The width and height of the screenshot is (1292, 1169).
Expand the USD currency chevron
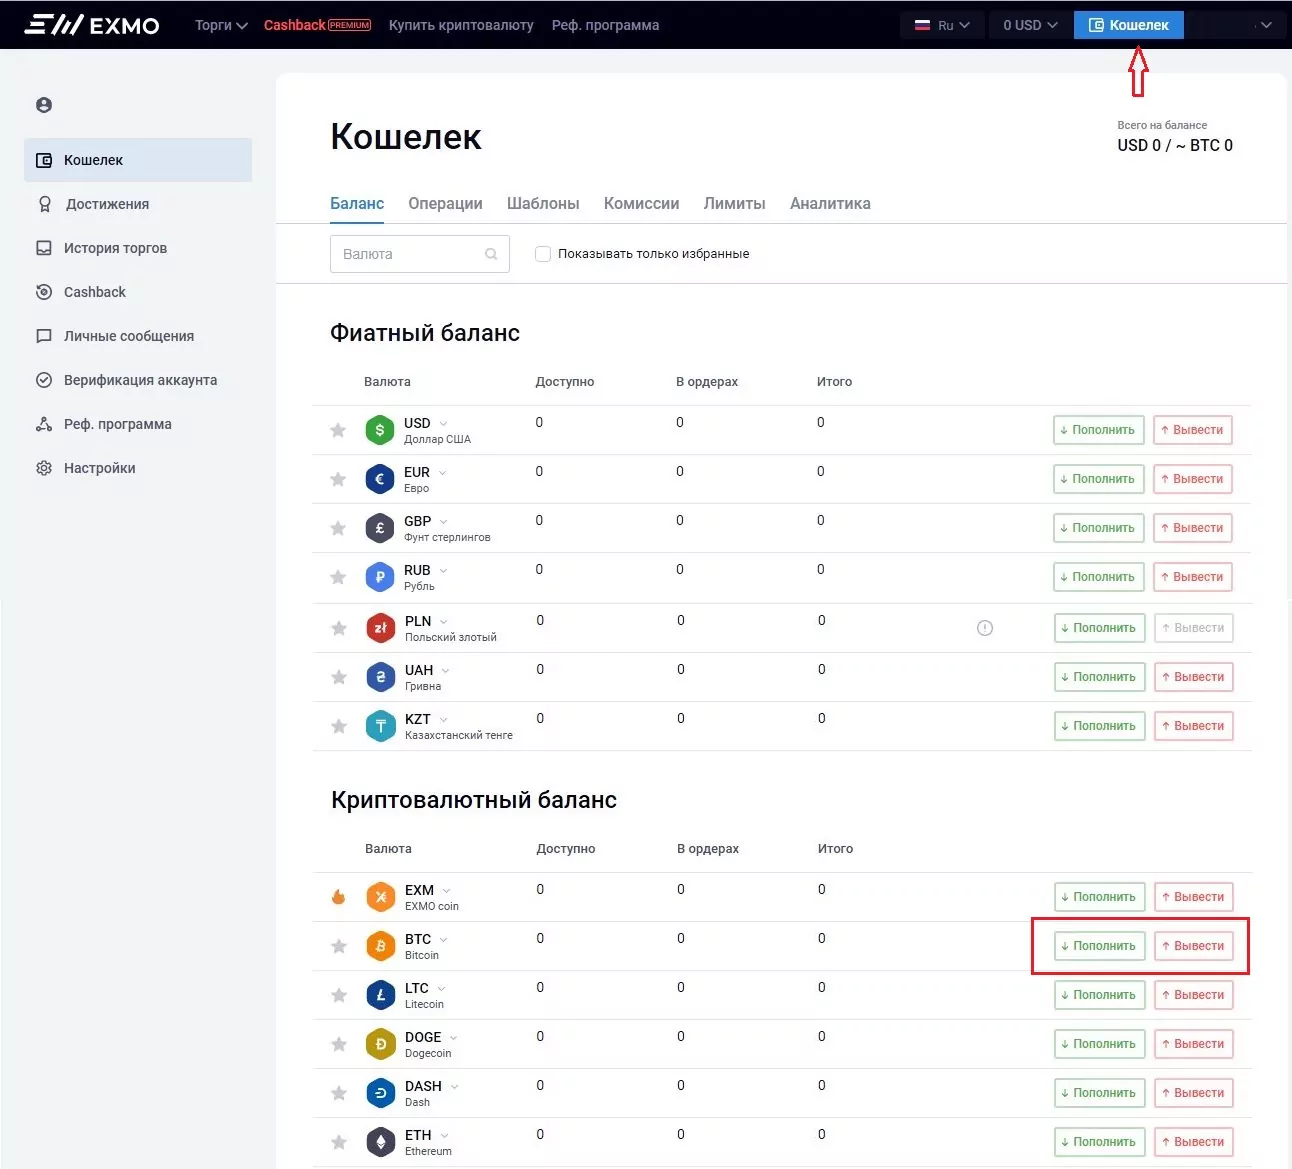[443, 423]
